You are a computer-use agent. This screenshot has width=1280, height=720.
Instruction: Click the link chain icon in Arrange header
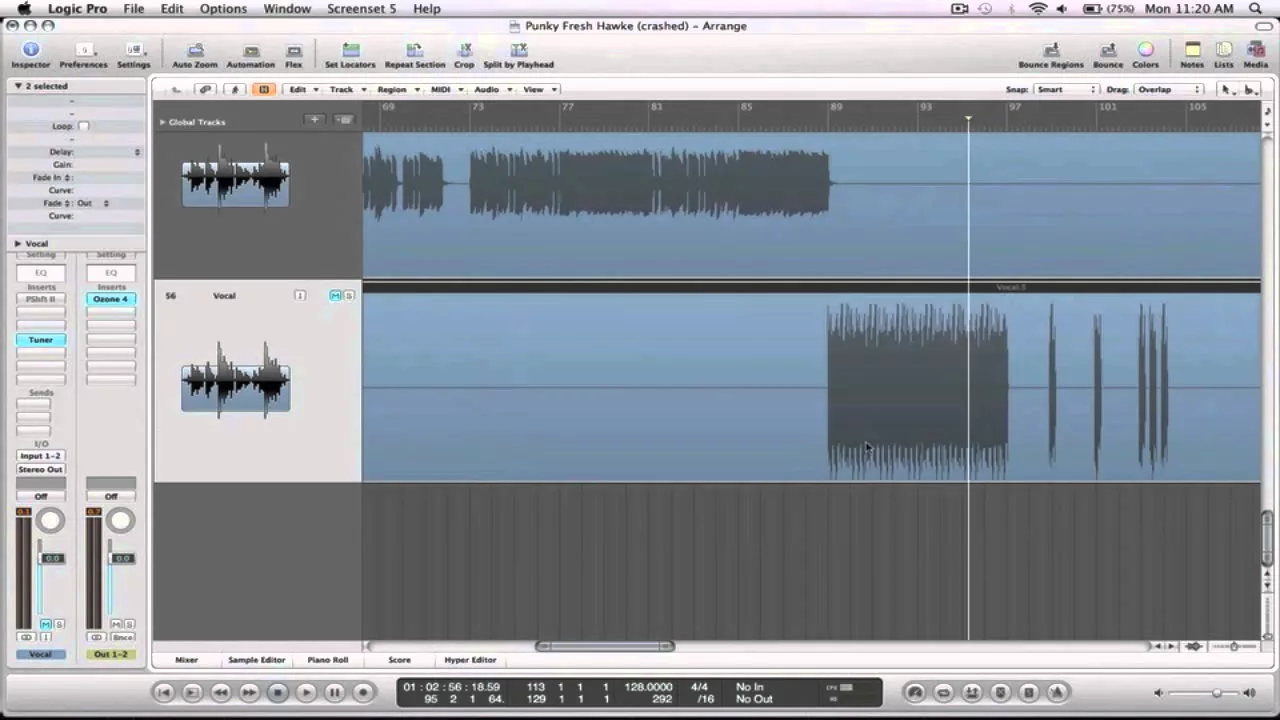(205, 89)
